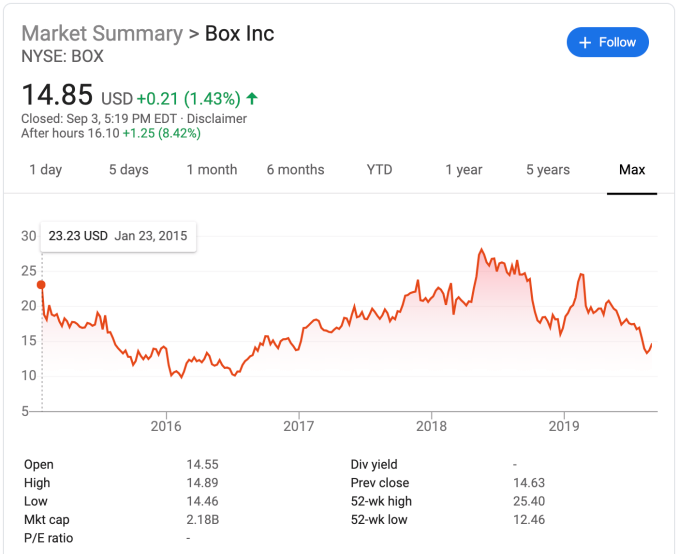Open the 6 months tab
The width and height of the screenshot is (679, 554).
point(295,170)
